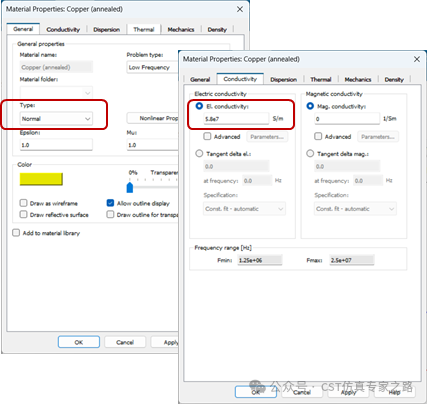Open magnetic Specification Const. fit dropdown
Viewport: 427px width, 404px height.
pyautogui.click(x=355, y=209)
